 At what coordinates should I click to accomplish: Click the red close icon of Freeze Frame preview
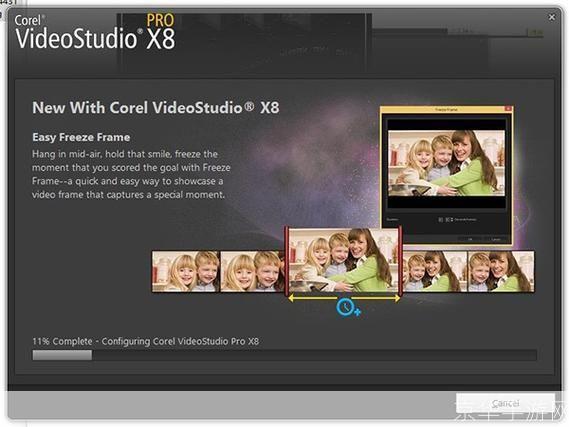[x=508, y=108]
